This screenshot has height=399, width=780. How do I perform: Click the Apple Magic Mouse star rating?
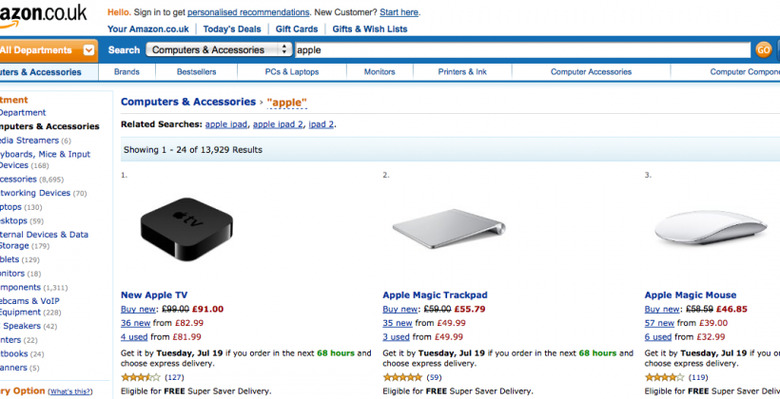tap(665, 377)
